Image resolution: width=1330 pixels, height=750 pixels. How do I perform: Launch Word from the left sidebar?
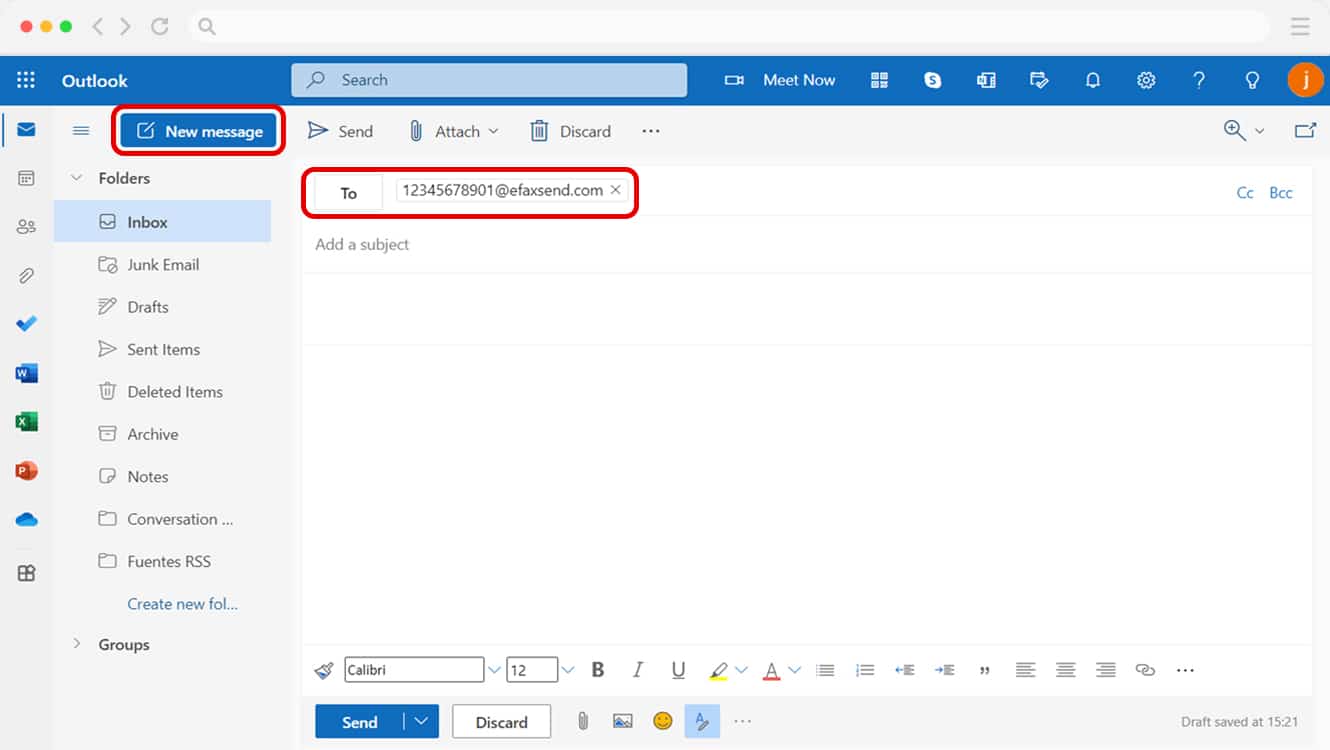[x=24, y=372]
